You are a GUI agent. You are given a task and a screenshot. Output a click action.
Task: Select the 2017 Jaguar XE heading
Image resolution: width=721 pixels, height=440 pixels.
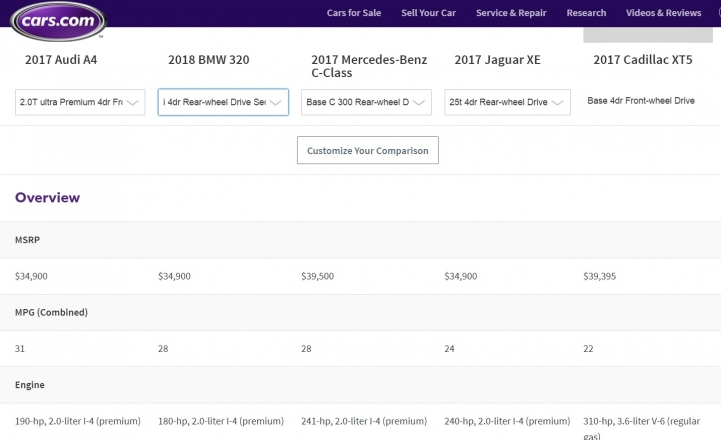click(x=497, y=60)
